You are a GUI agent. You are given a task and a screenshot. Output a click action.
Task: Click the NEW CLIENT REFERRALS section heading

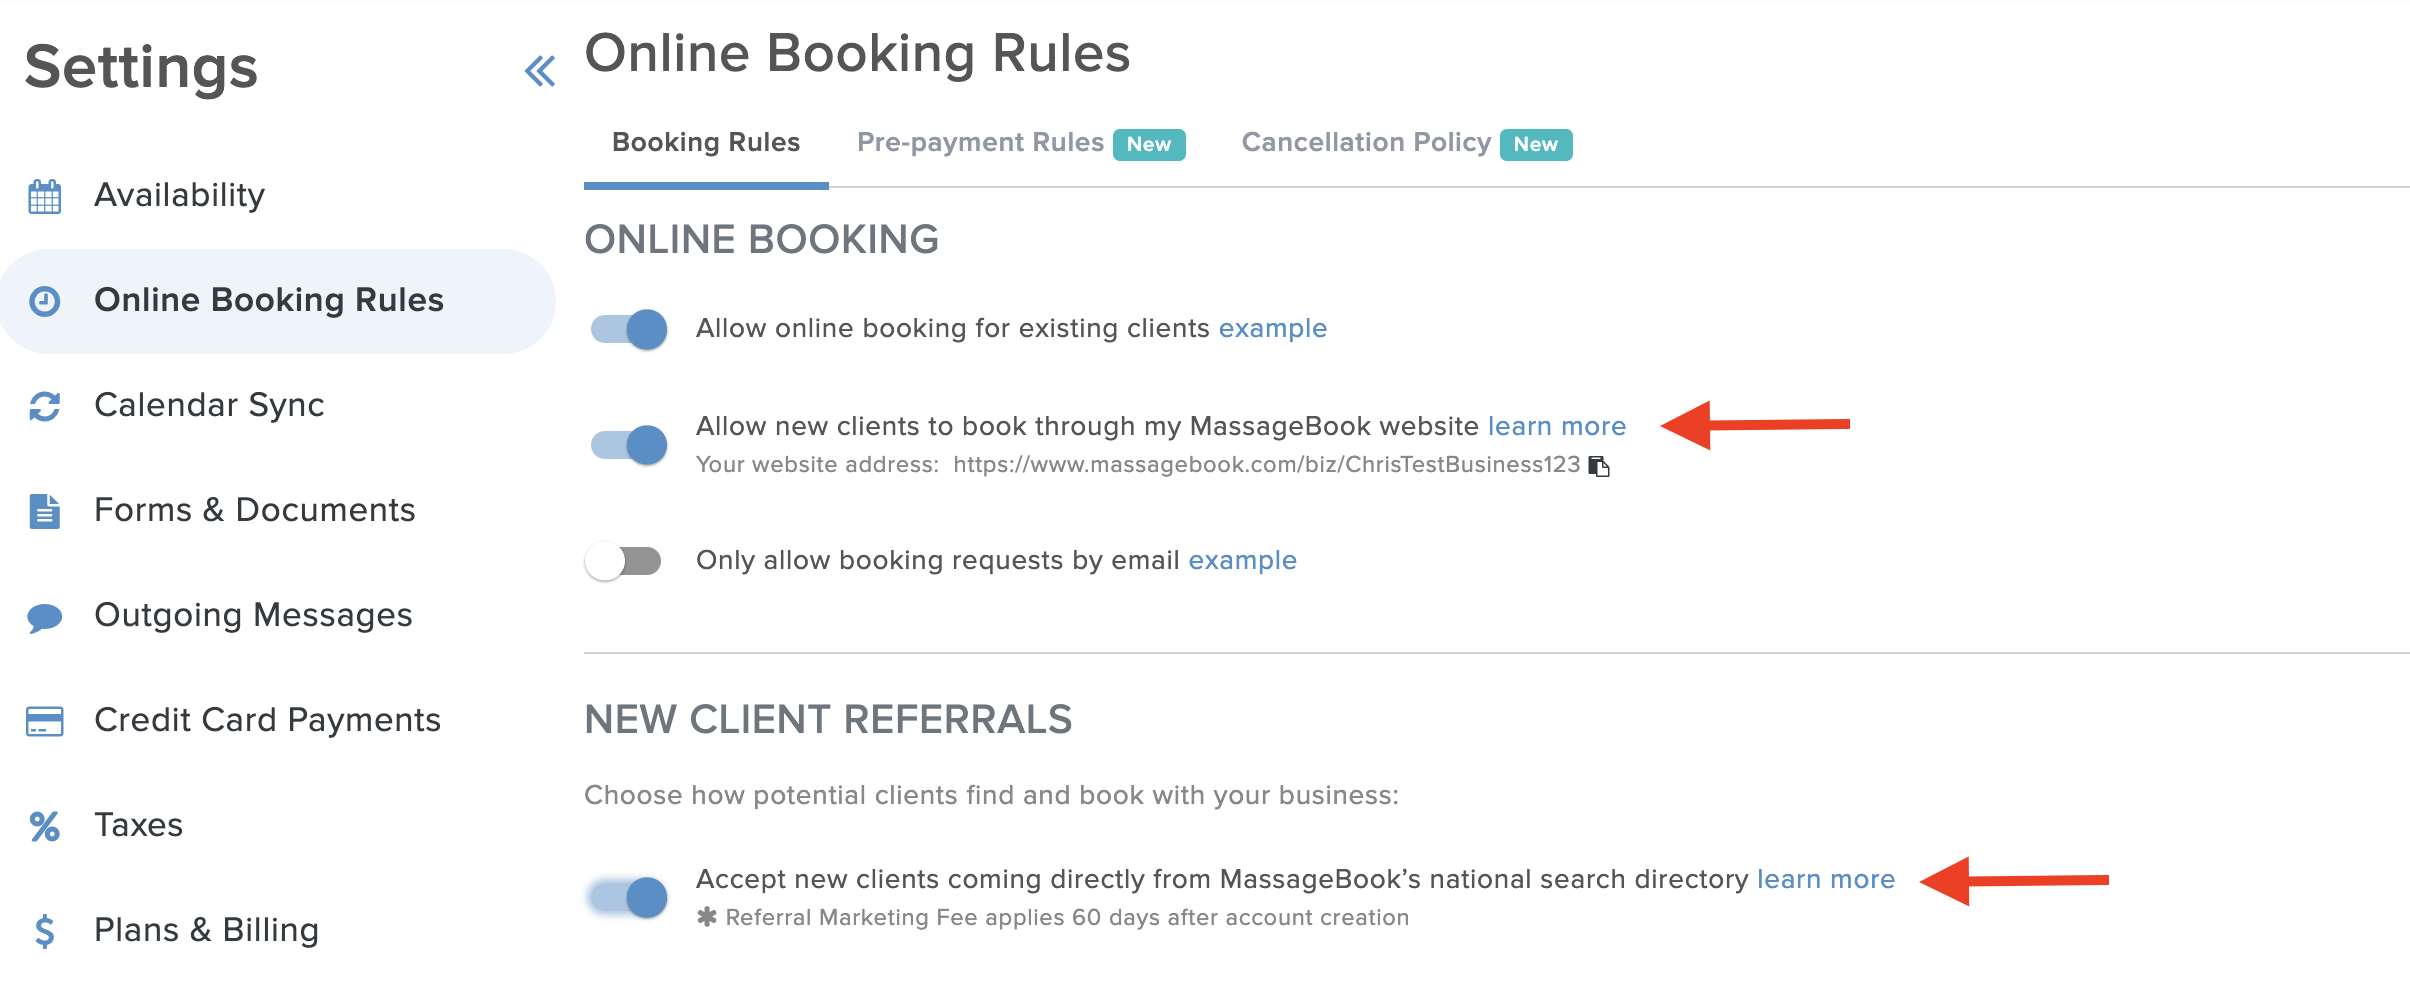pos(828,720)
